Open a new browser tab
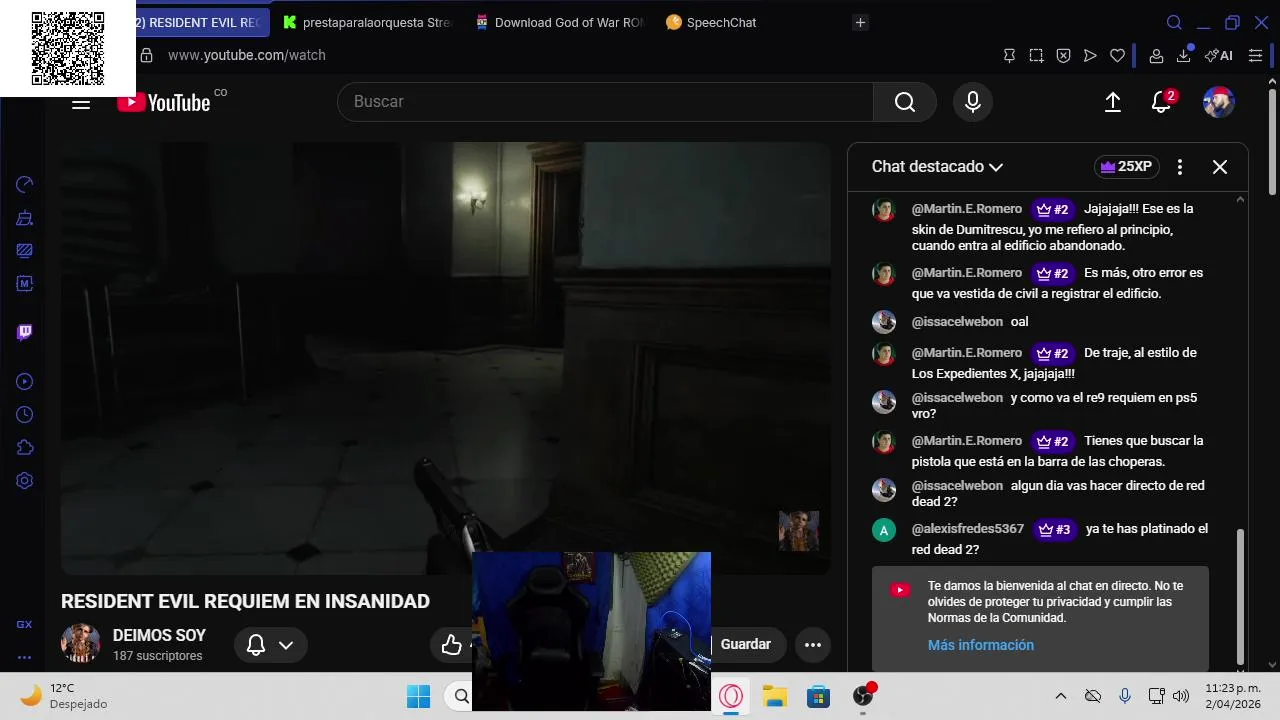This screenshot has height=720, width=1280. [x=860, y=22]
